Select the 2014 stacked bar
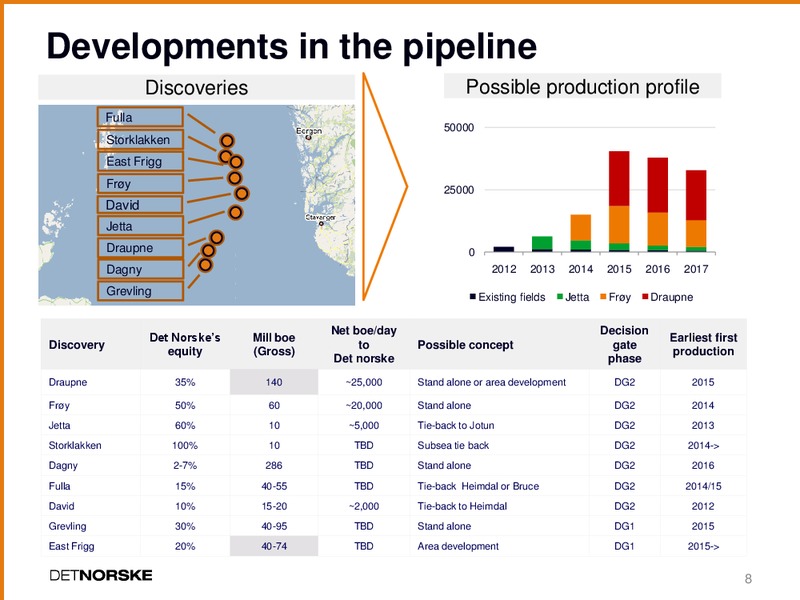Viewport: 800px width, 600px height. coord(581,233)
